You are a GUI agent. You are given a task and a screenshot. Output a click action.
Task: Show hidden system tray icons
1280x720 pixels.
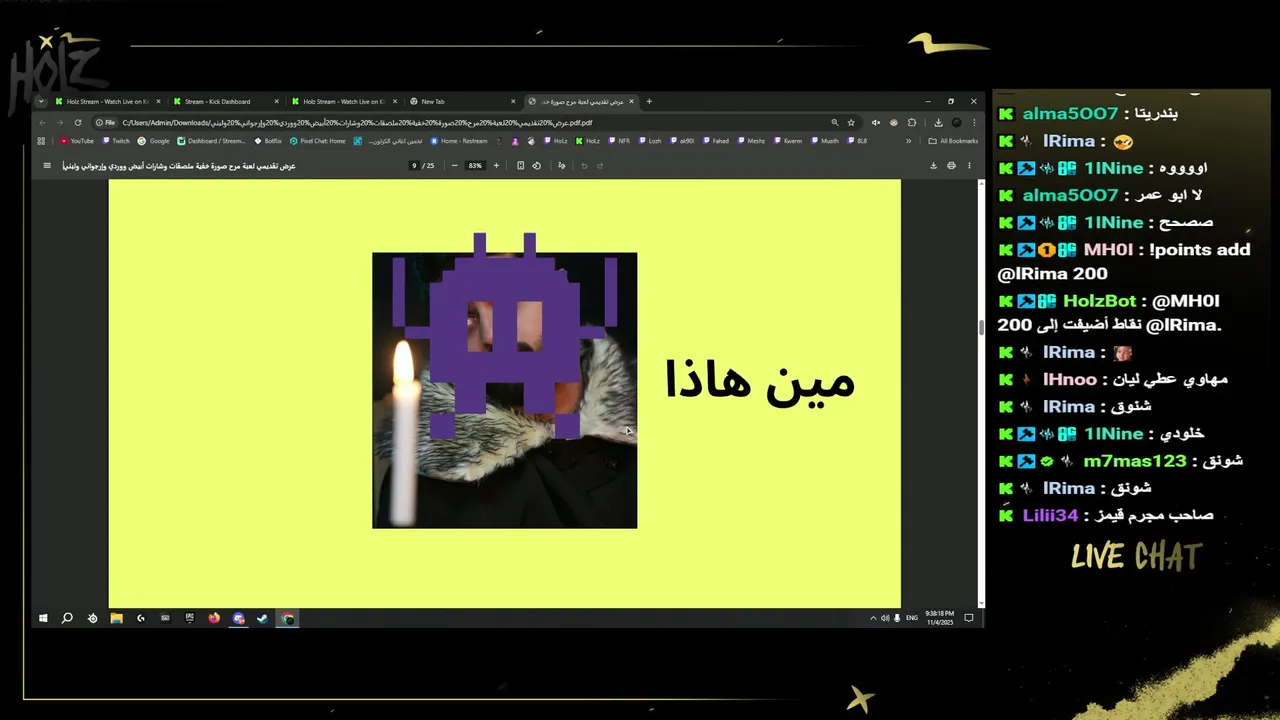[x=873, y=619]
